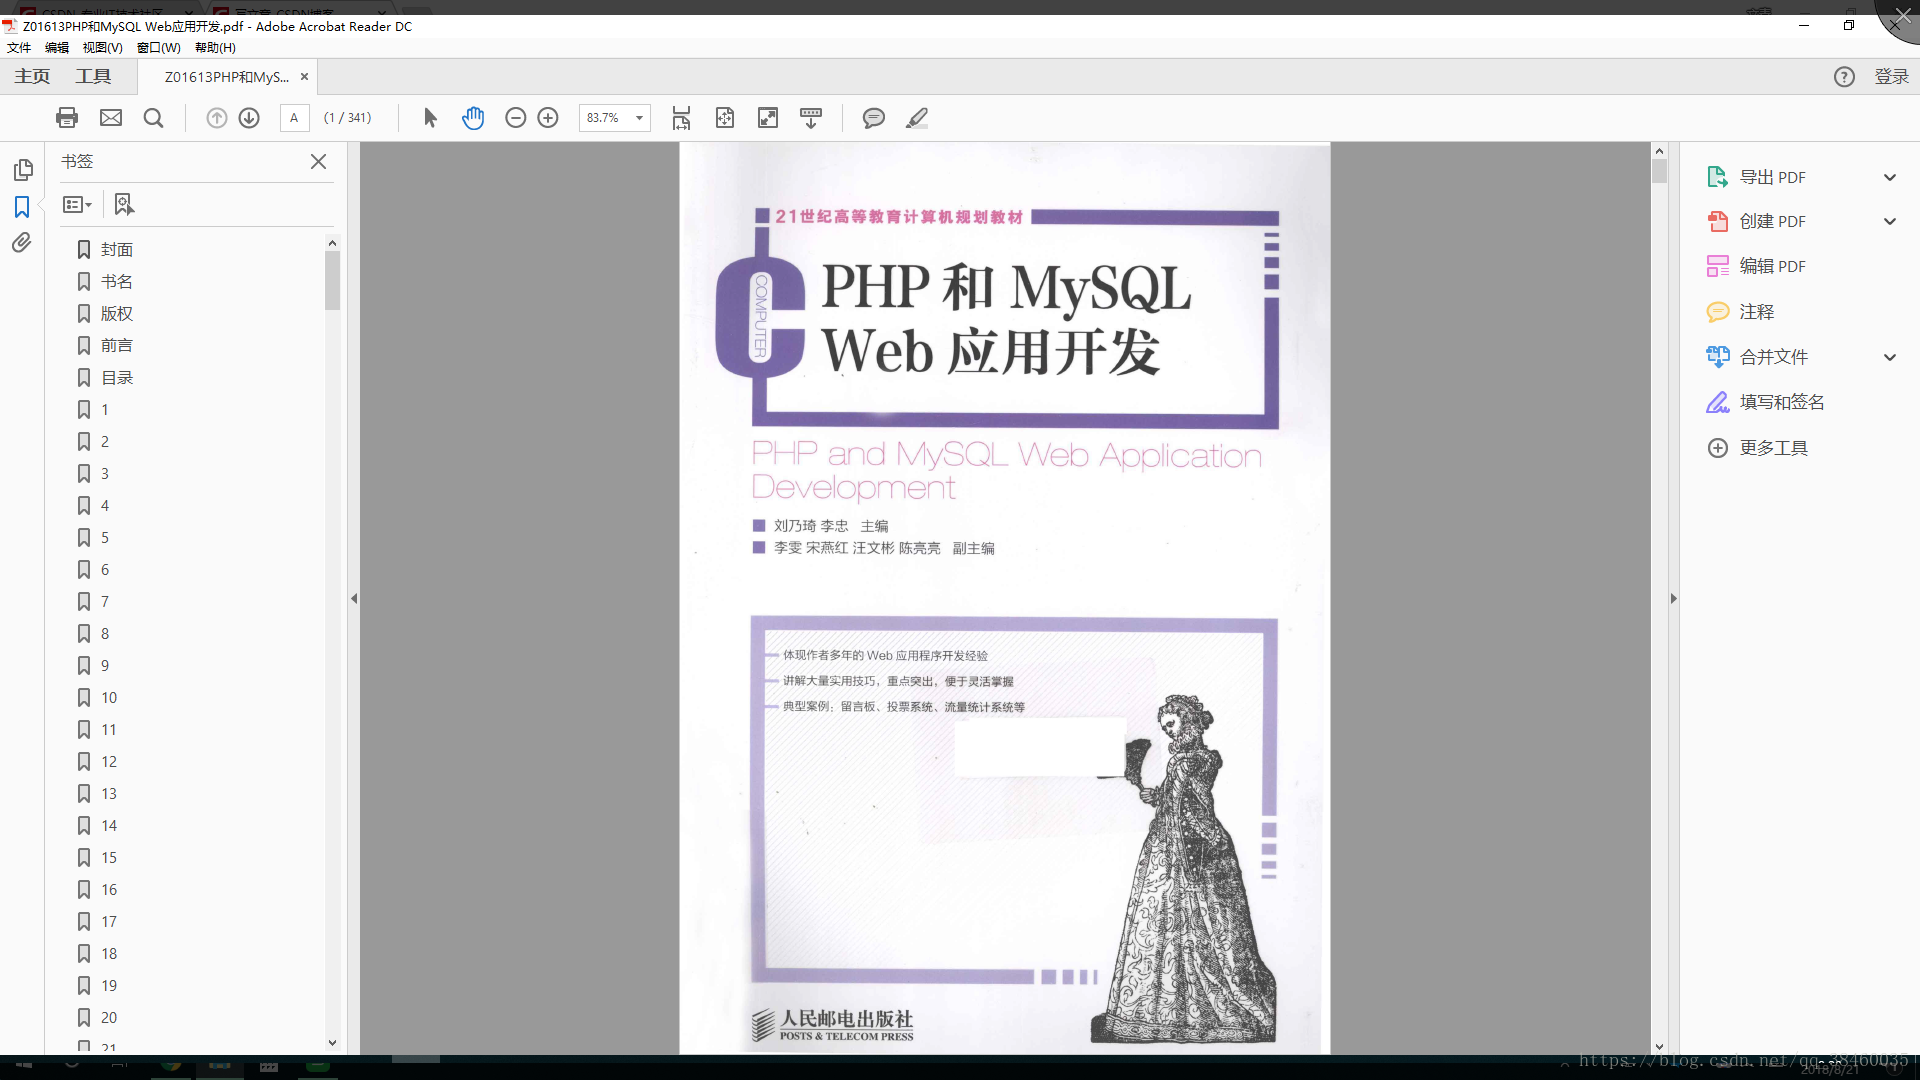Jump to bookmark 15

pos(109,858)
